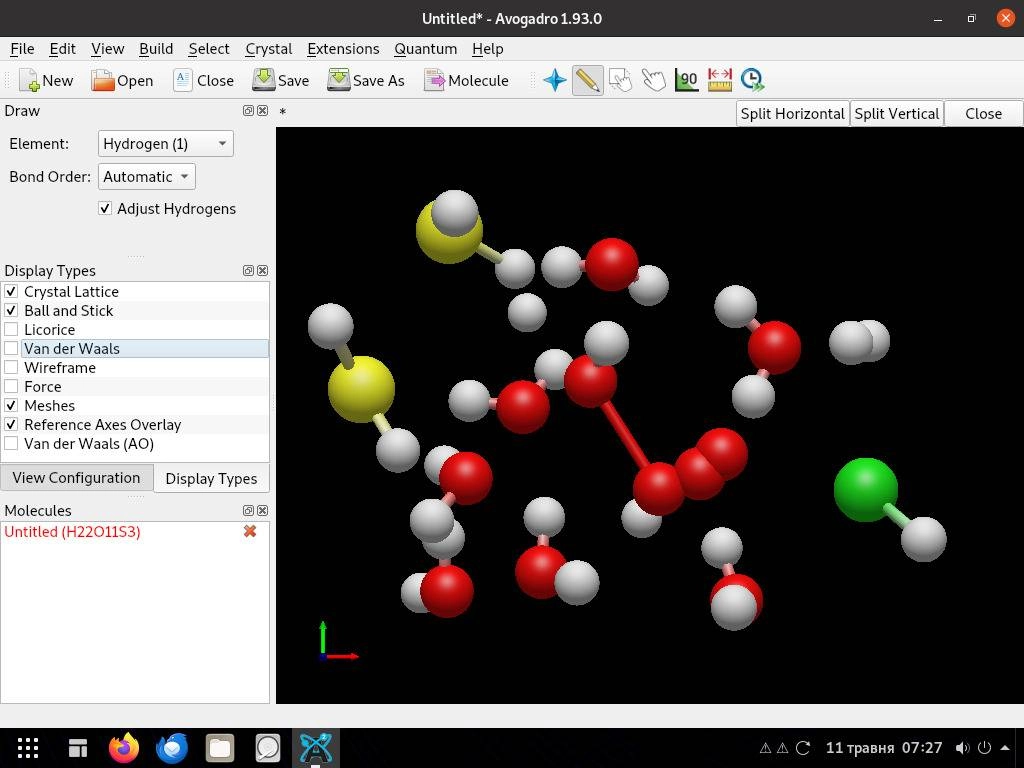This screenshot has height=768, width=1024.
Task: Click the window layout icon in taskbar
Action: [78, 748]
